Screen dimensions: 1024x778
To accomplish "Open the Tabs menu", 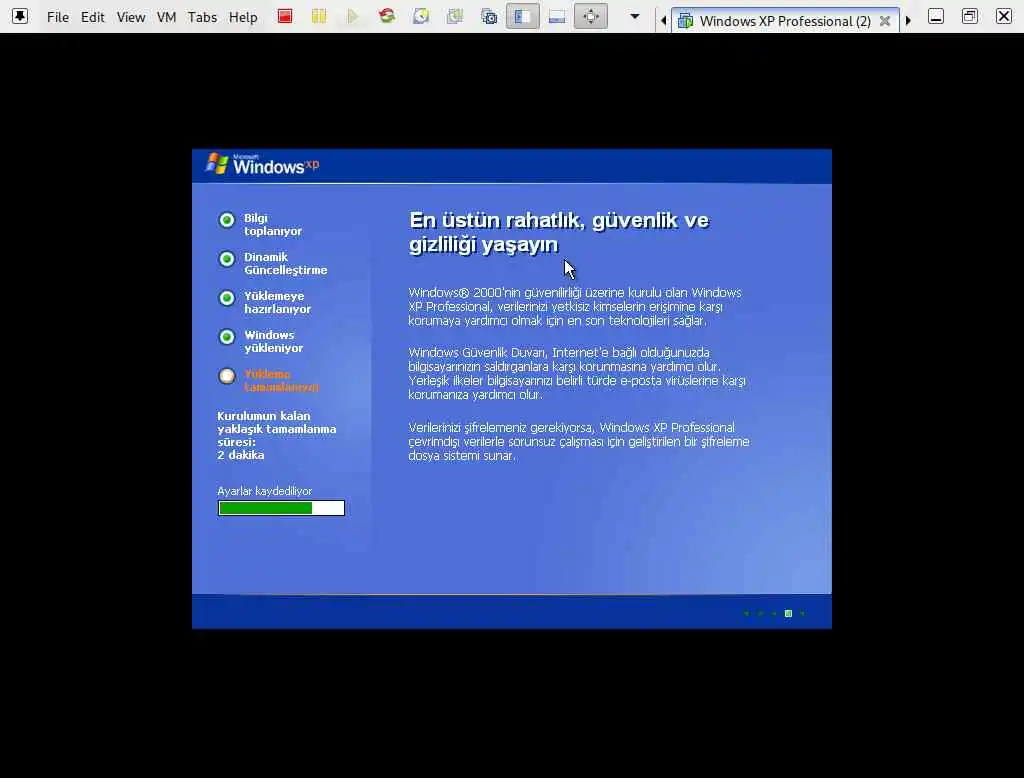I will point(202,17).
